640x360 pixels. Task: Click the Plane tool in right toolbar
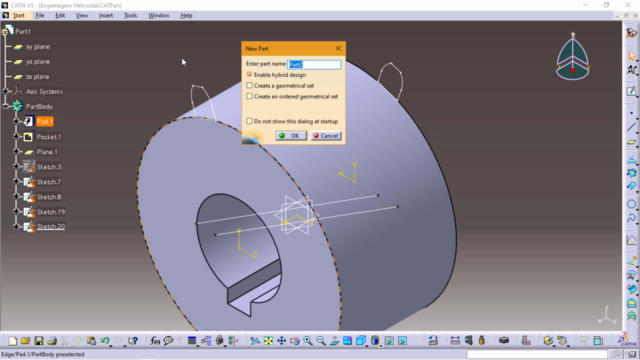pos(632,142)
